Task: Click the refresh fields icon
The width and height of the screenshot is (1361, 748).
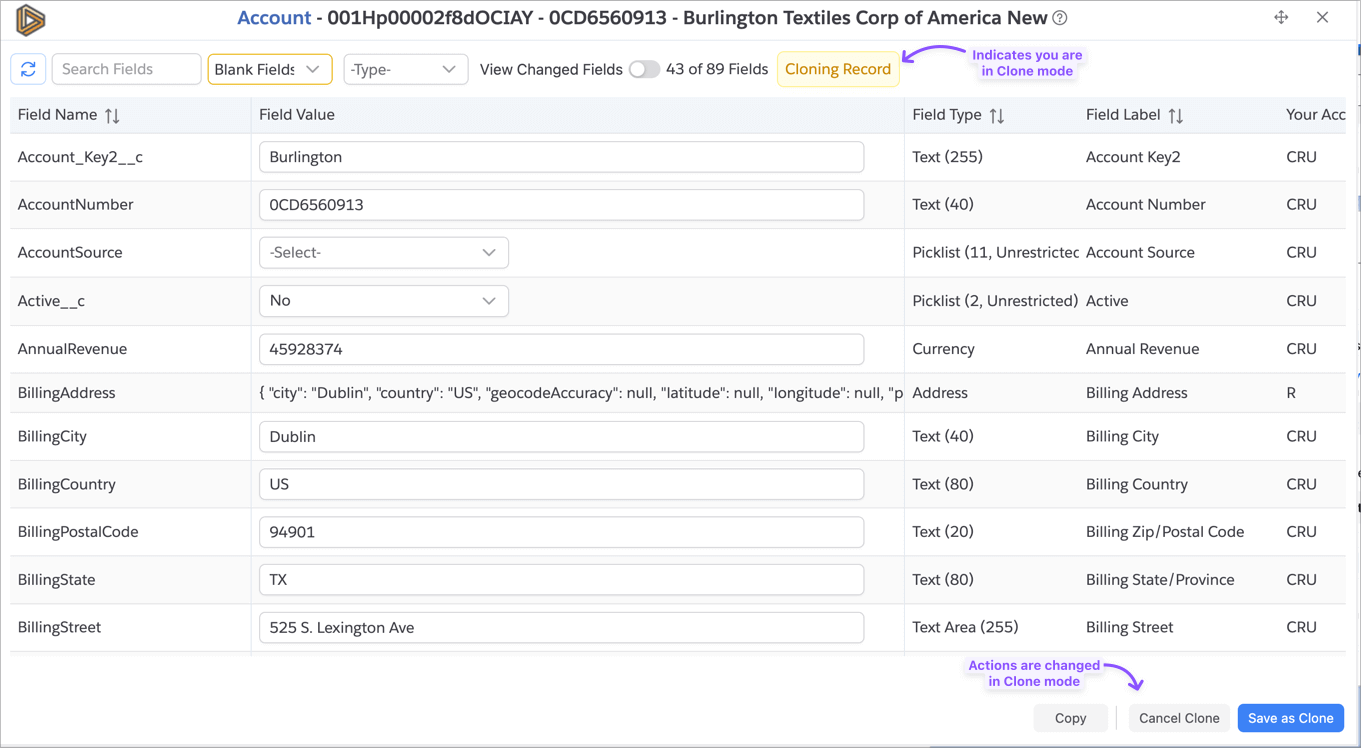Action: click(28, 69)
